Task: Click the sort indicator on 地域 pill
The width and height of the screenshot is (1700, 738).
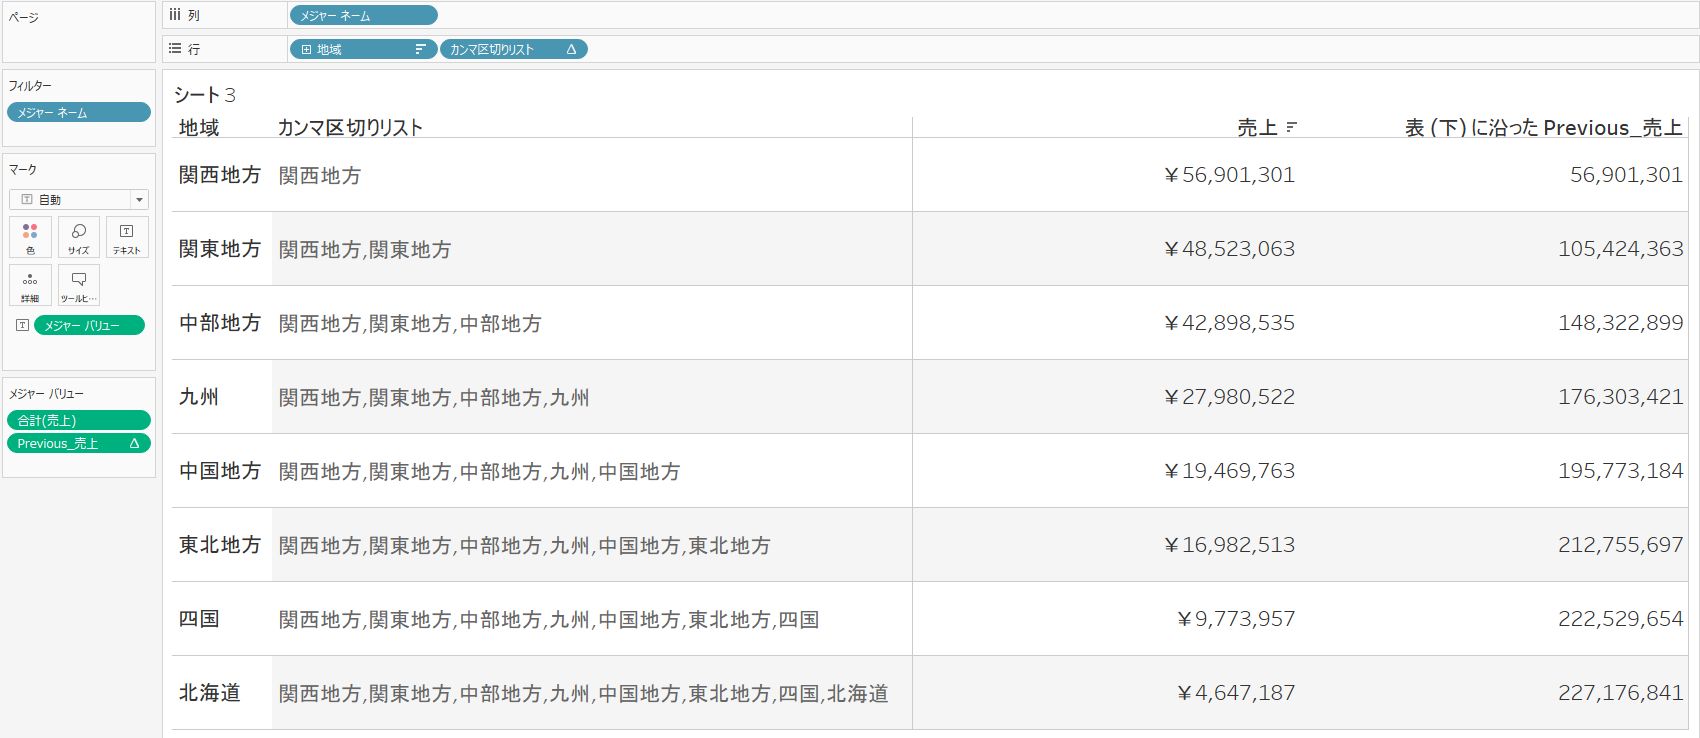Action: 420,49
